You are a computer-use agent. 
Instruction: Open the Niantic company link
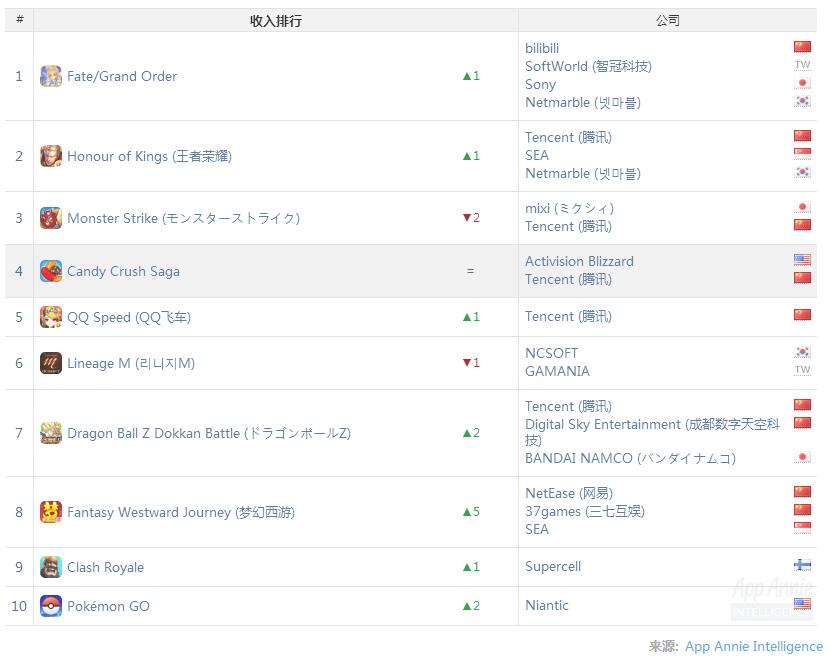547,605
